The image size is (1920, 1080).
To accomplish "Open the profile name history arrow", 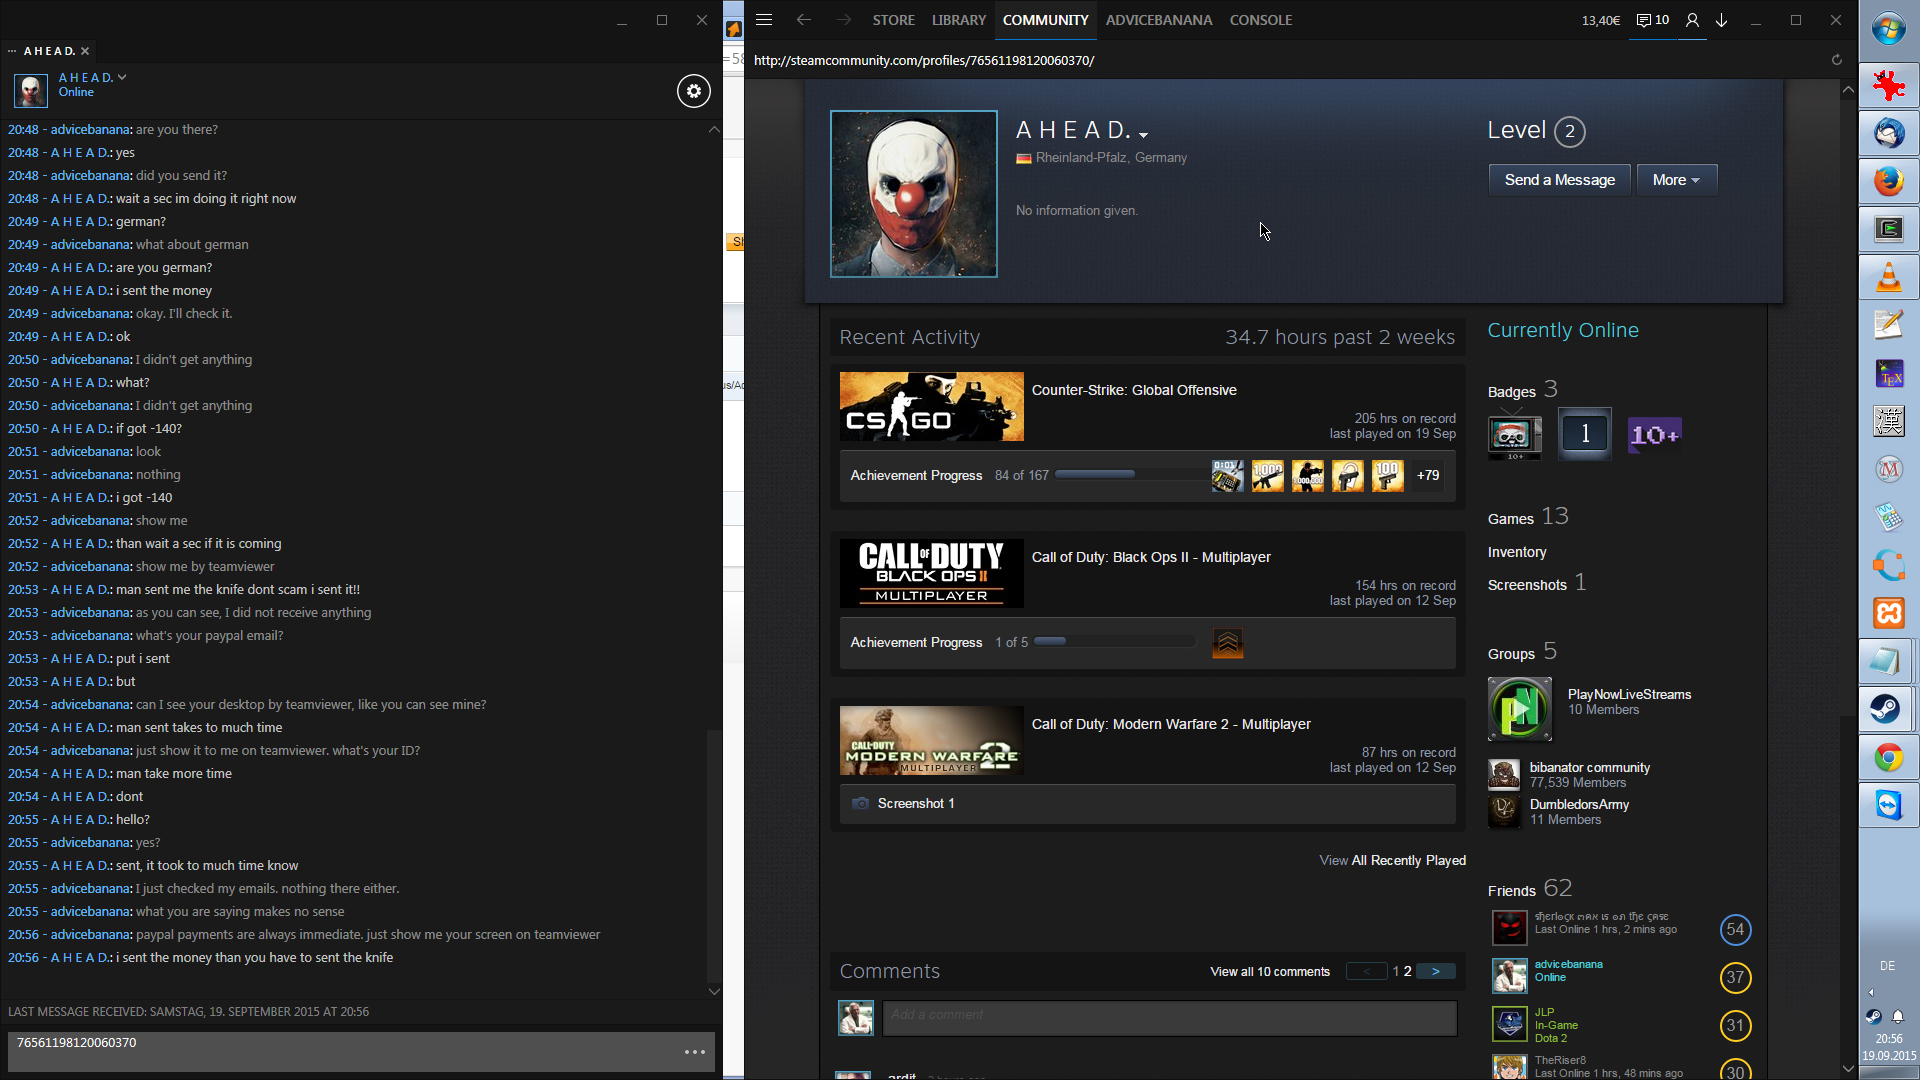I will (1144, 134).
